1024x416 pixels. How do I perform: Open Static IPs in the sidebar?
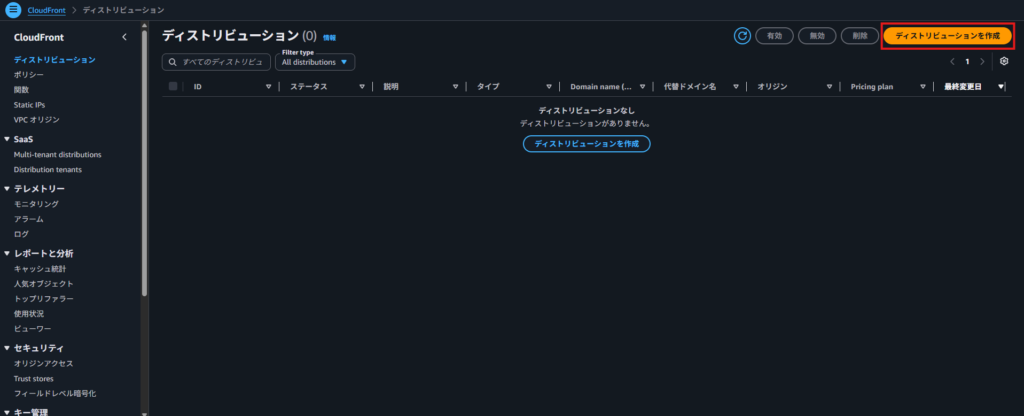29,104
